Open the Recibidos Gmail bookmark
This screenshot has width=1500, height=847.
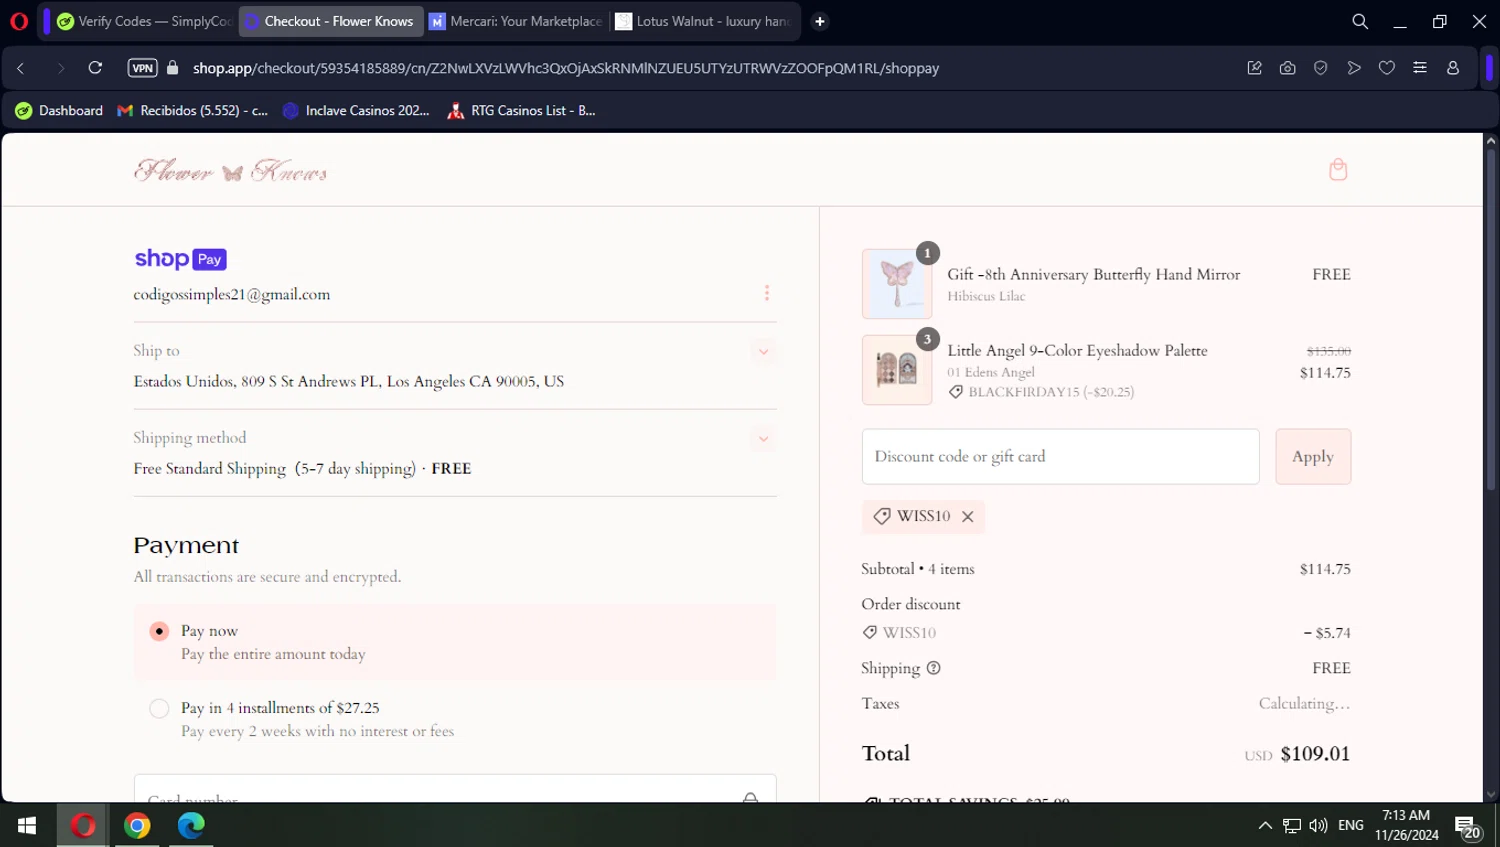[193, 111]
